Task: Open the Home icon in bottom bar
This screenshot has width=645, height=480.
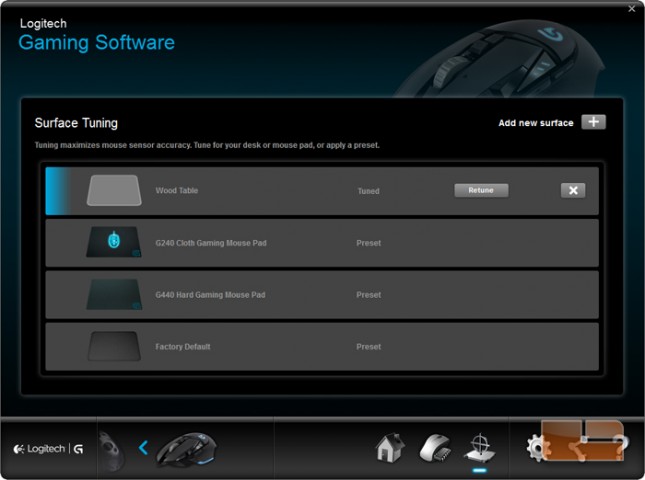Action: [390, 448]
